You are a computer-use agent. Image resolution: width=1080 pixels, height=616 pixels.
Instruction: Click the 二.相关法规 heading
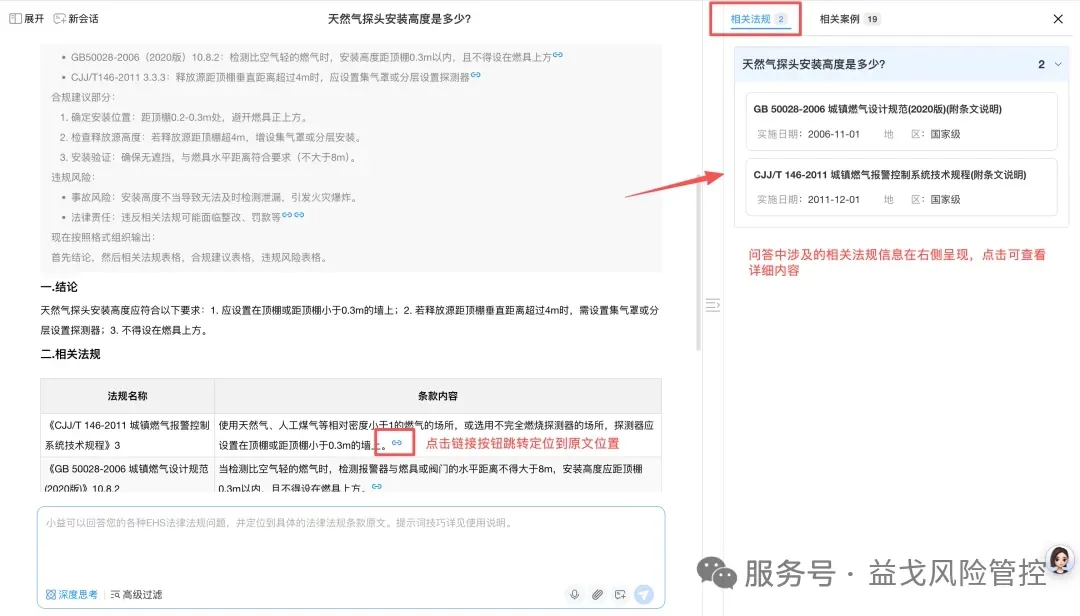(70, 354)
